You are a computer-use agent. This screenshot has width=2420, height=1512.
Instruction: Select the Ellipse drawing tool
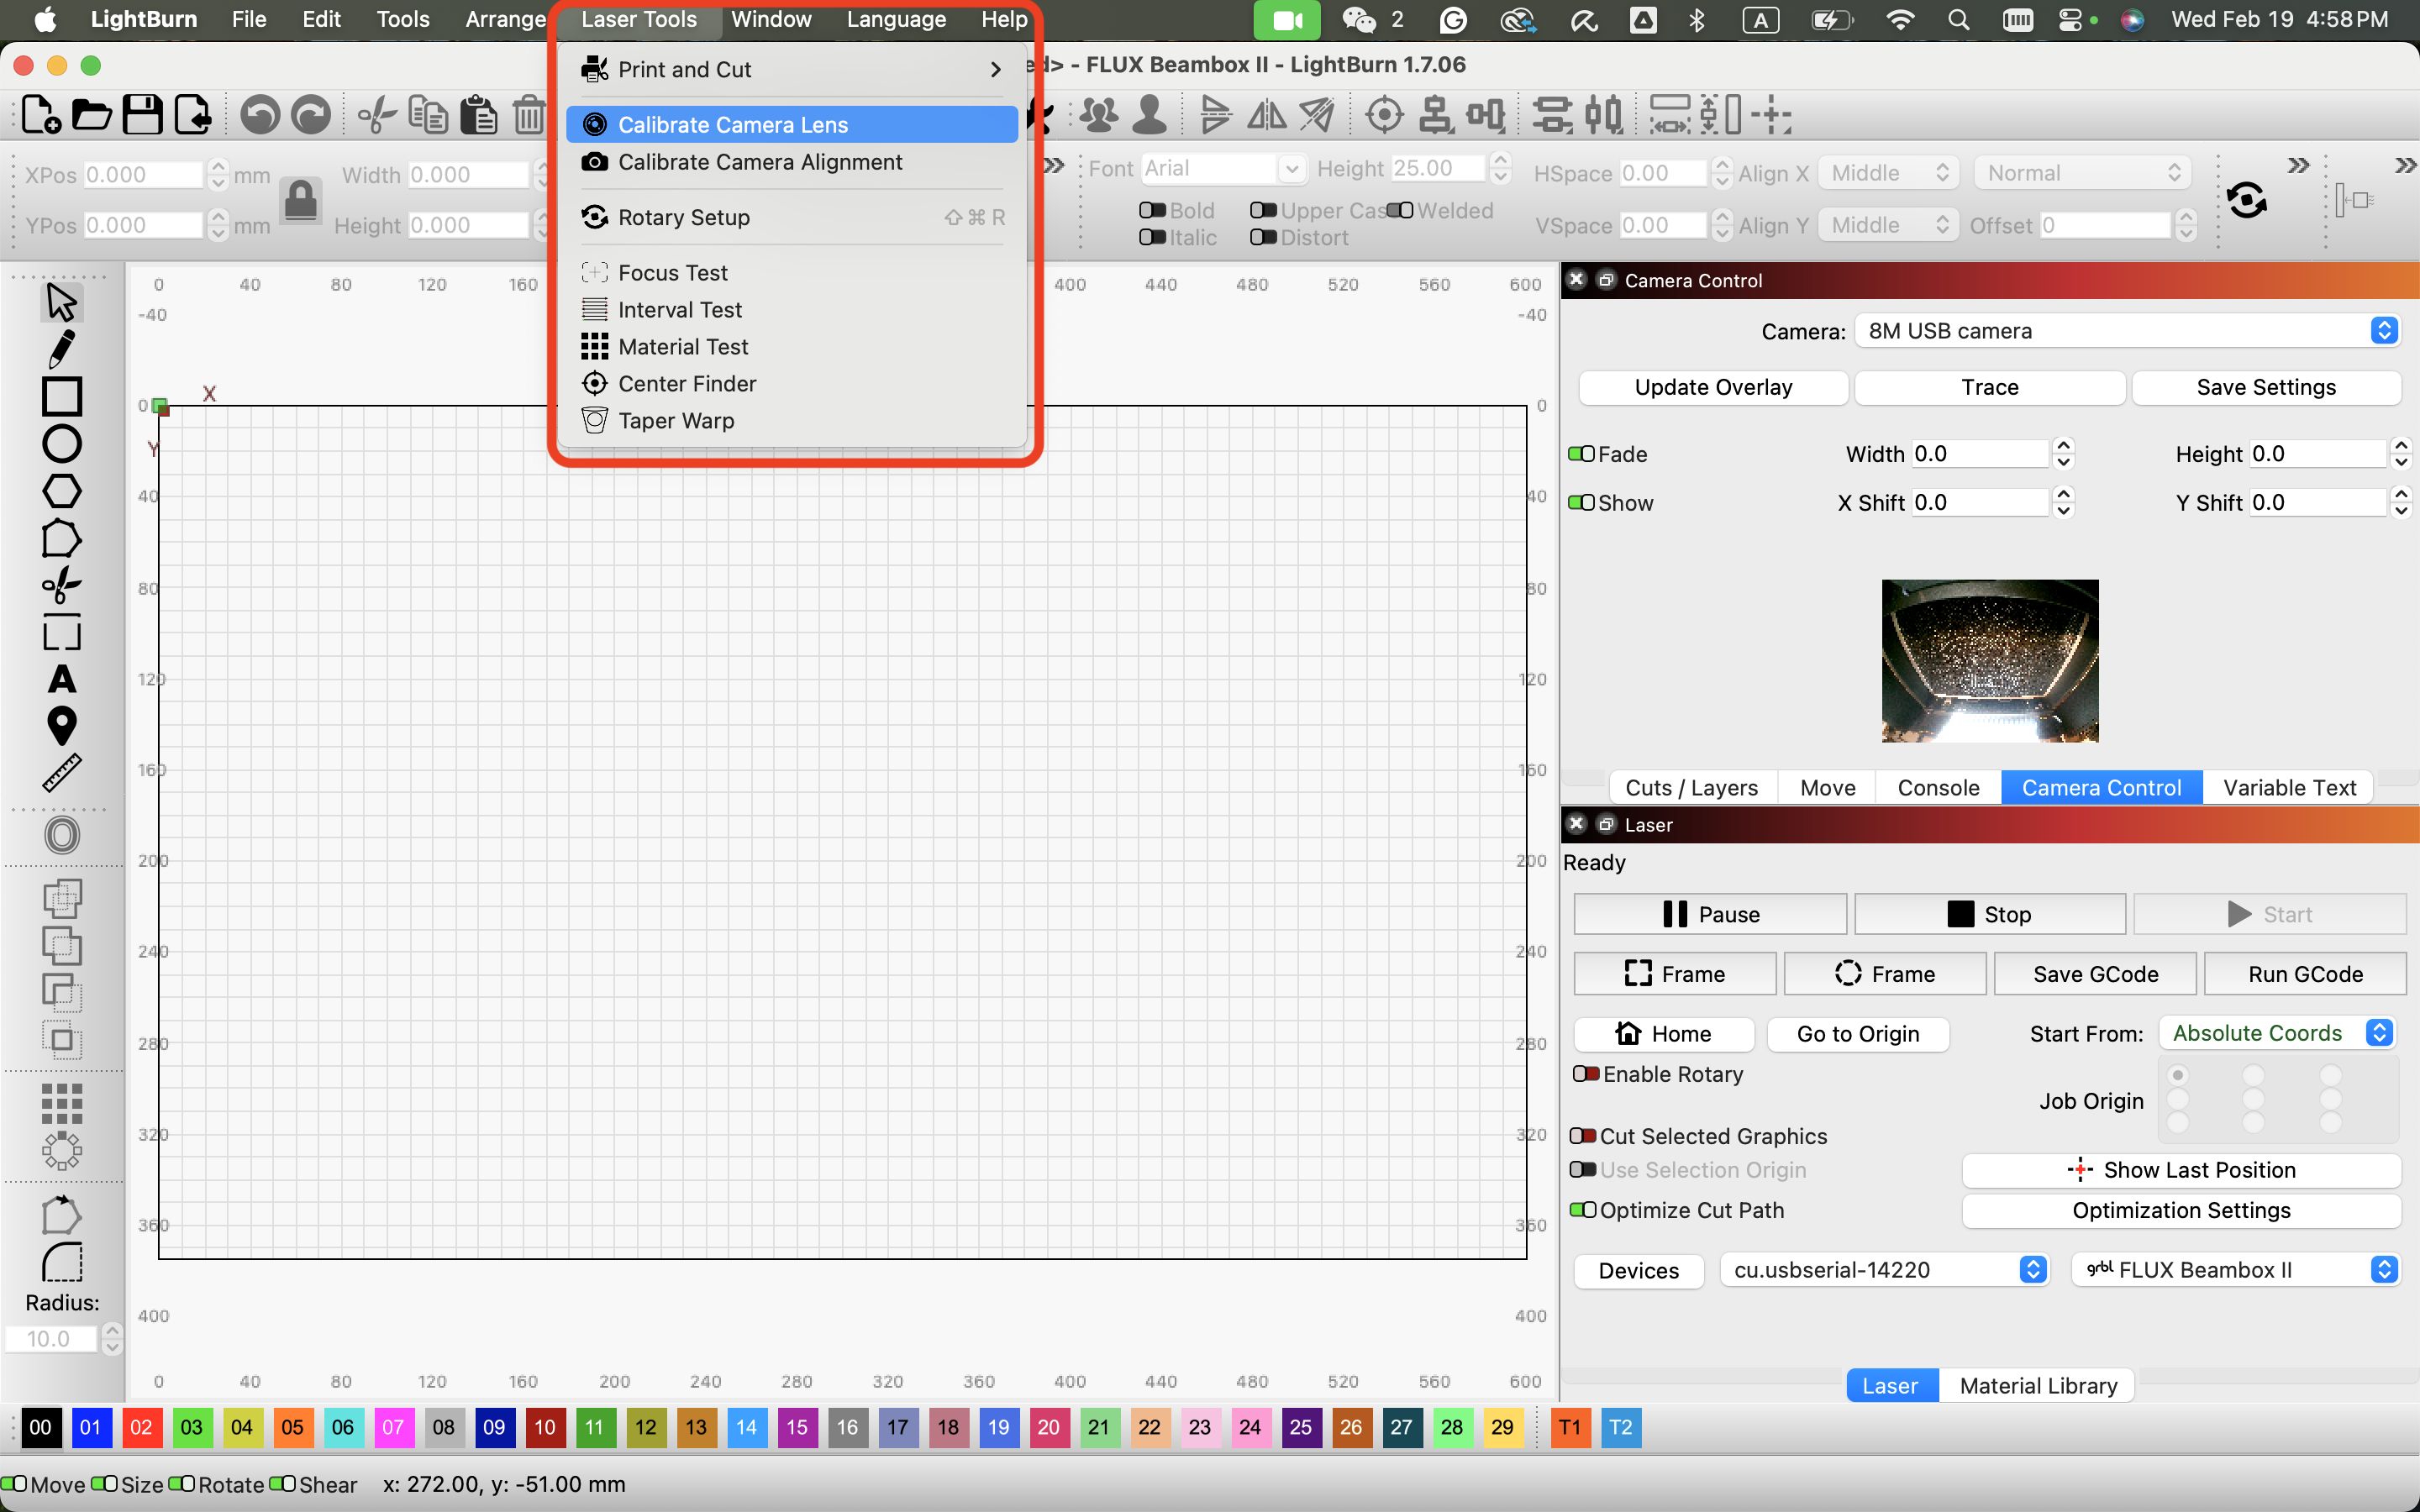(61, 444)
